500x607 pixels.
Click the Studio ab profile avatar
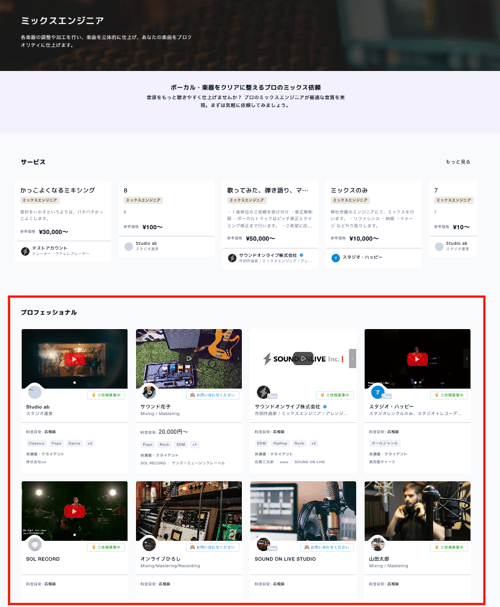click(35, 392)
